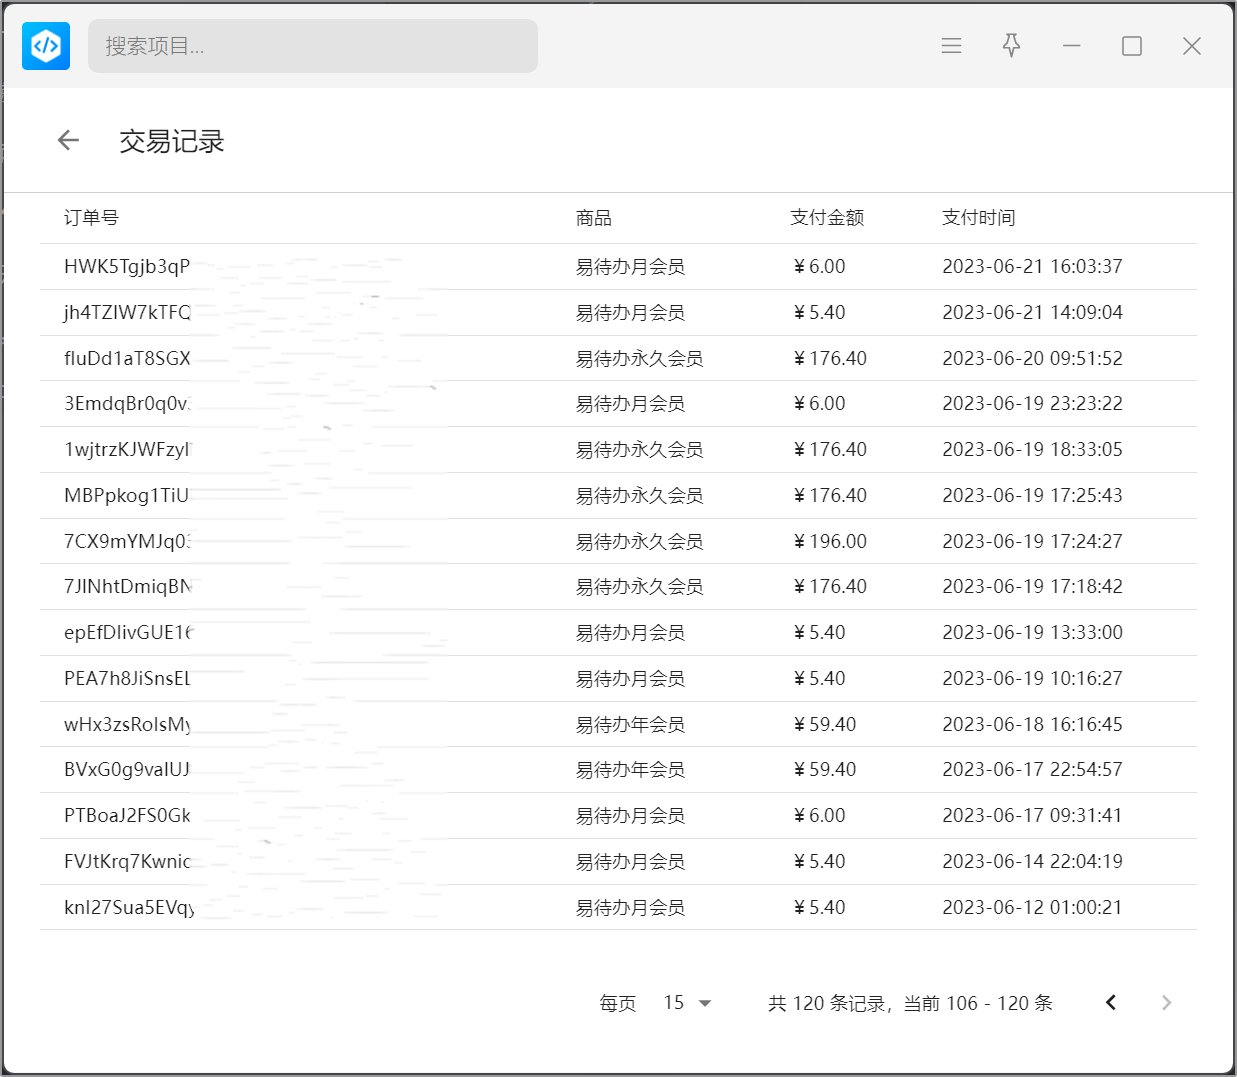Select order knI27Sua5EVqy
This screenshot has height=1077, width=1237.
(129, 908)
